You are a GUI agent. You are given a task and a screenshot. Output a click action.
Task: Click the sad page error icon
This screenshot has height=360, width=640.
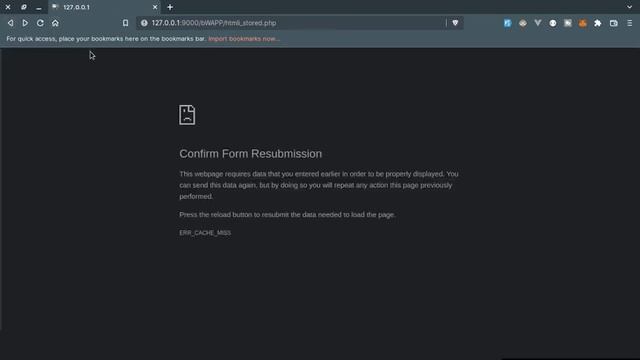pyautogui.click(x=187, y=115)
